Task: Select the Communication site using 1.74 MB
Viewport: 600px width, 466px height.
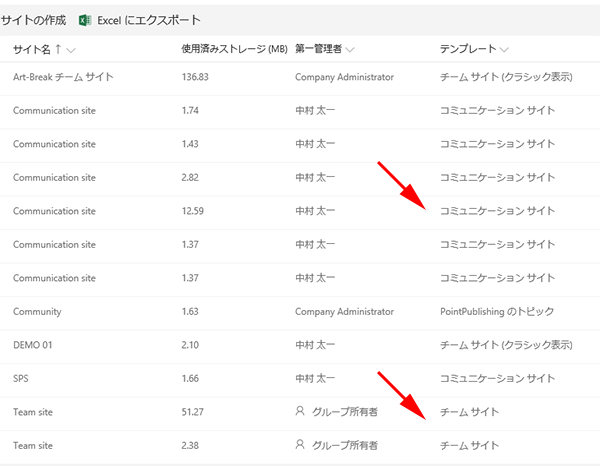Action: pyautogui.click(x=54, y=111)
